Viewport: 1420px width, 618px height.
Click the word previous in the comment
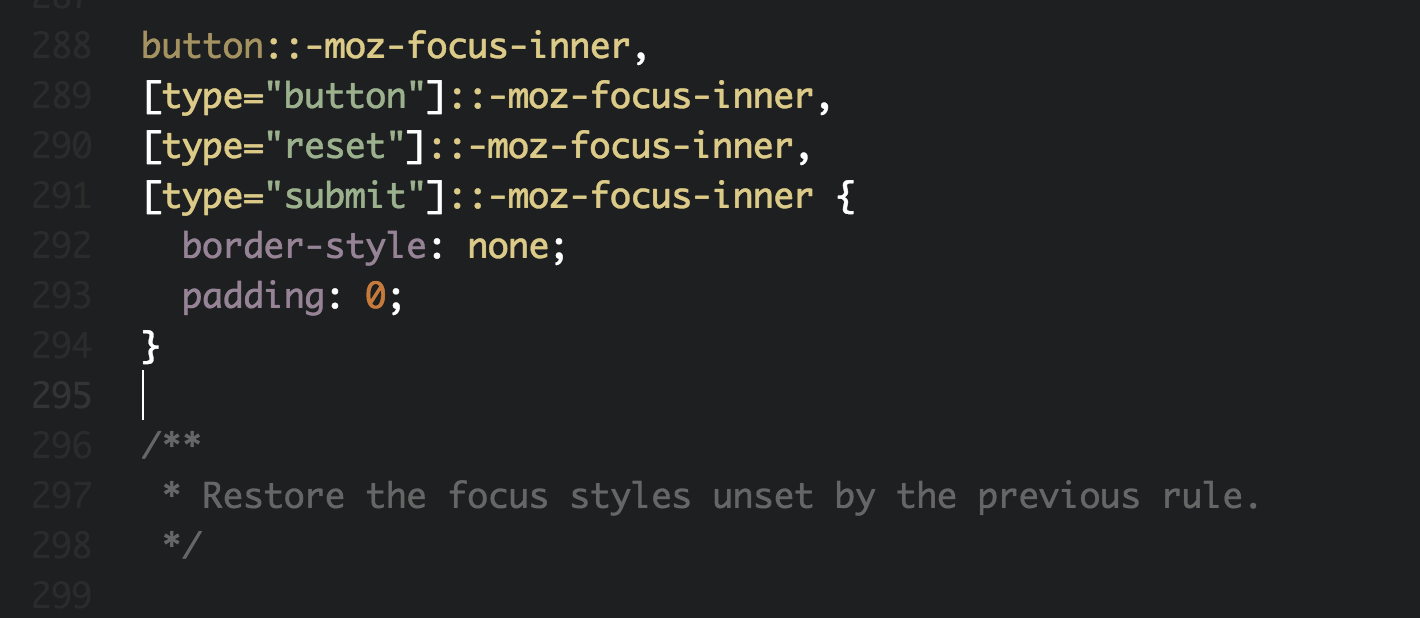click(1059, 496)
